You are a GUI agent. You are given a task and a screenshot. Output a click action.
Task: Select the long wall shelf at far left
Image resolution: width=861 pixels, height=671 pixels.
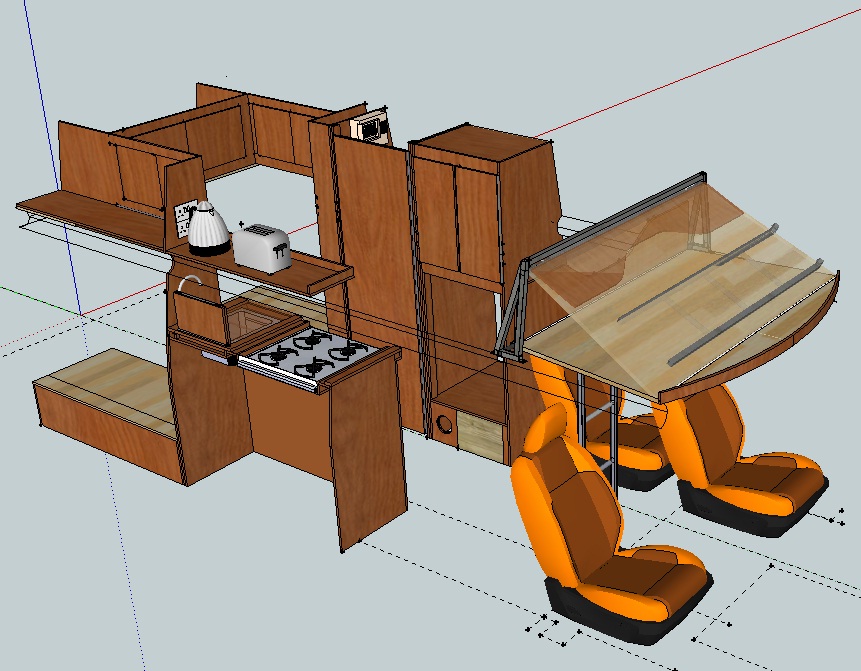pos(90,218)
